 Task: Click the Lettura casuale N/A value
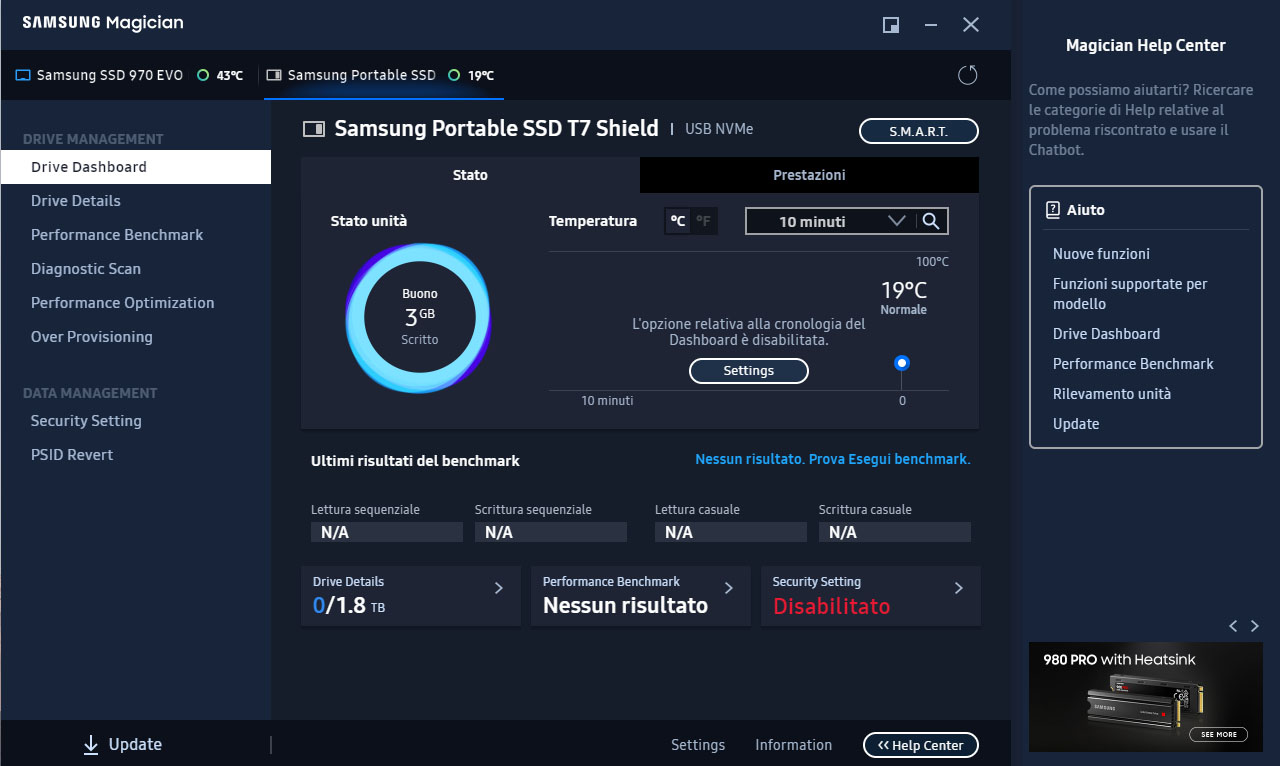(731, 532)
